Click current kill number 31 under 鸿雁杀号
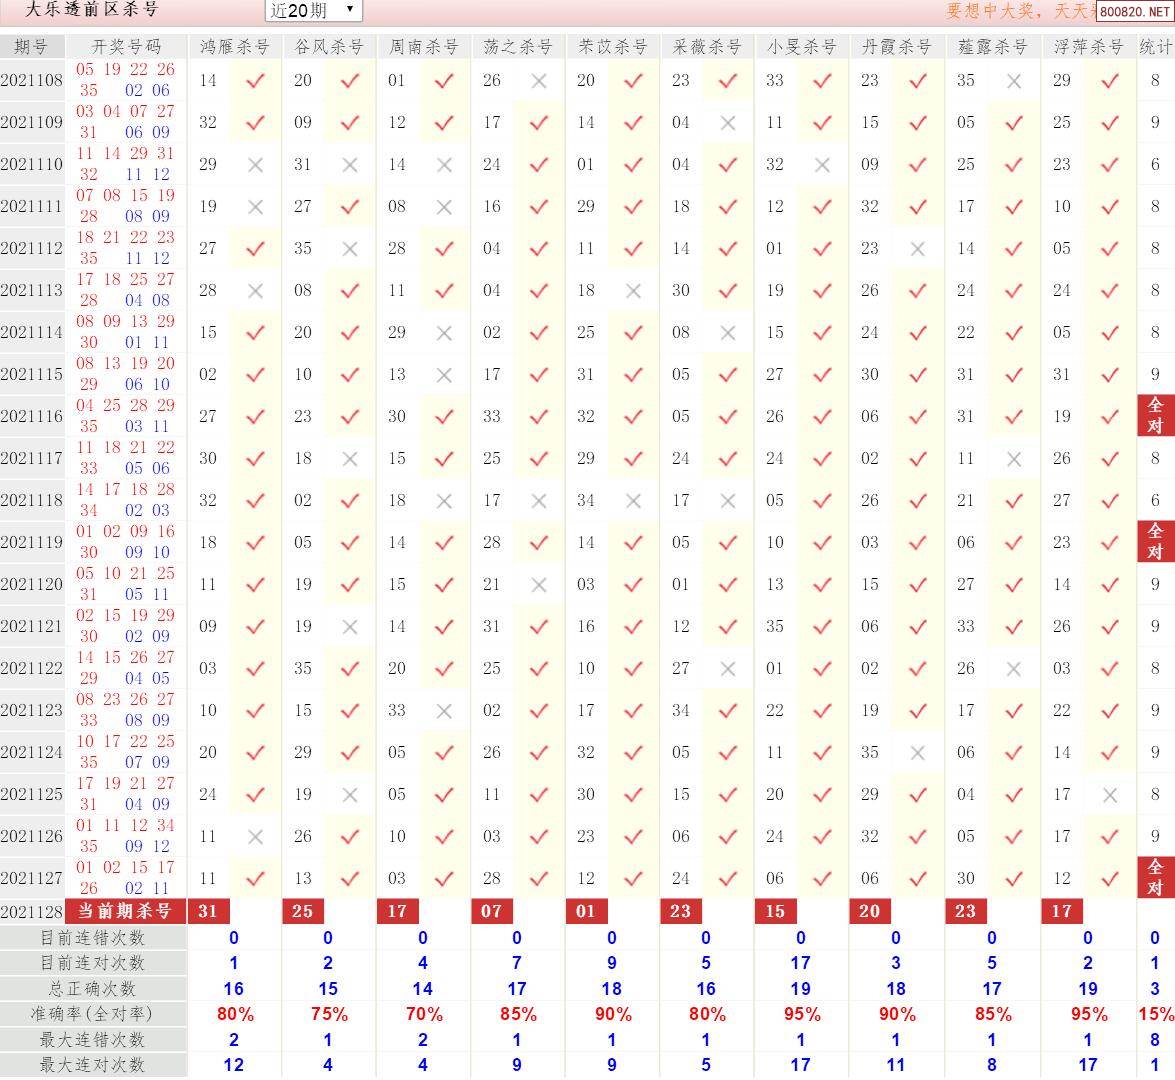The height and width of the screenshot is (1080, 1175). point(208,911)
